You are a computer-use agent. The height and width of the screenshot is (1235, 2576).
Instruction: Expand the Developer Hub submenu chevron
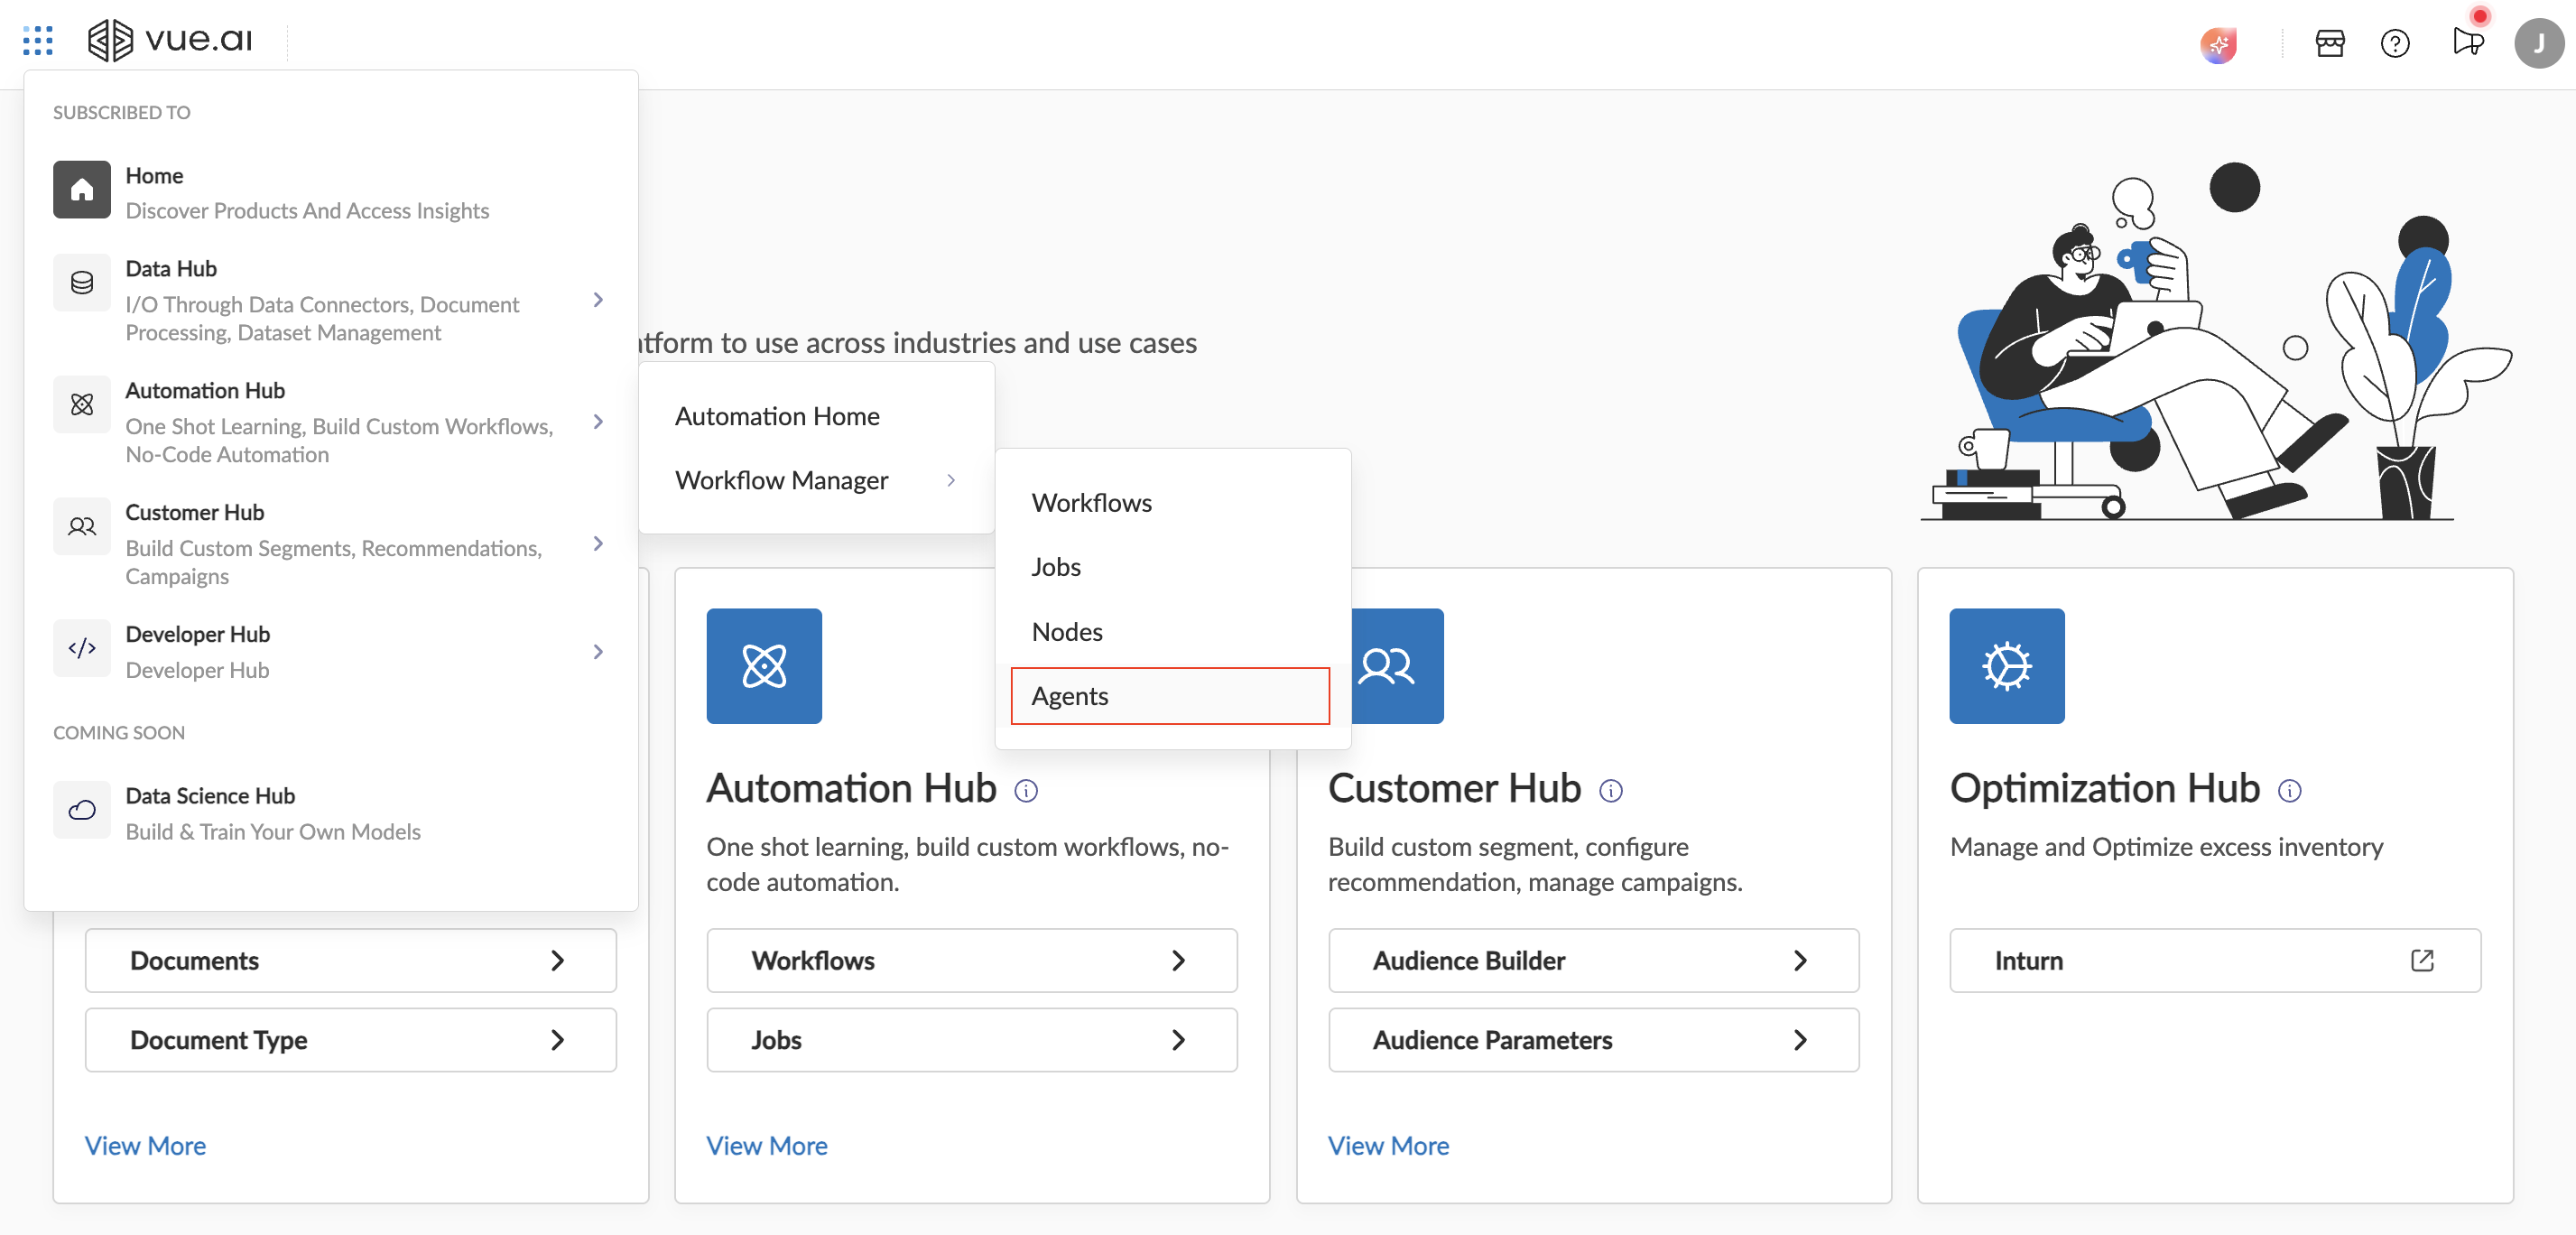coord(598,652)
